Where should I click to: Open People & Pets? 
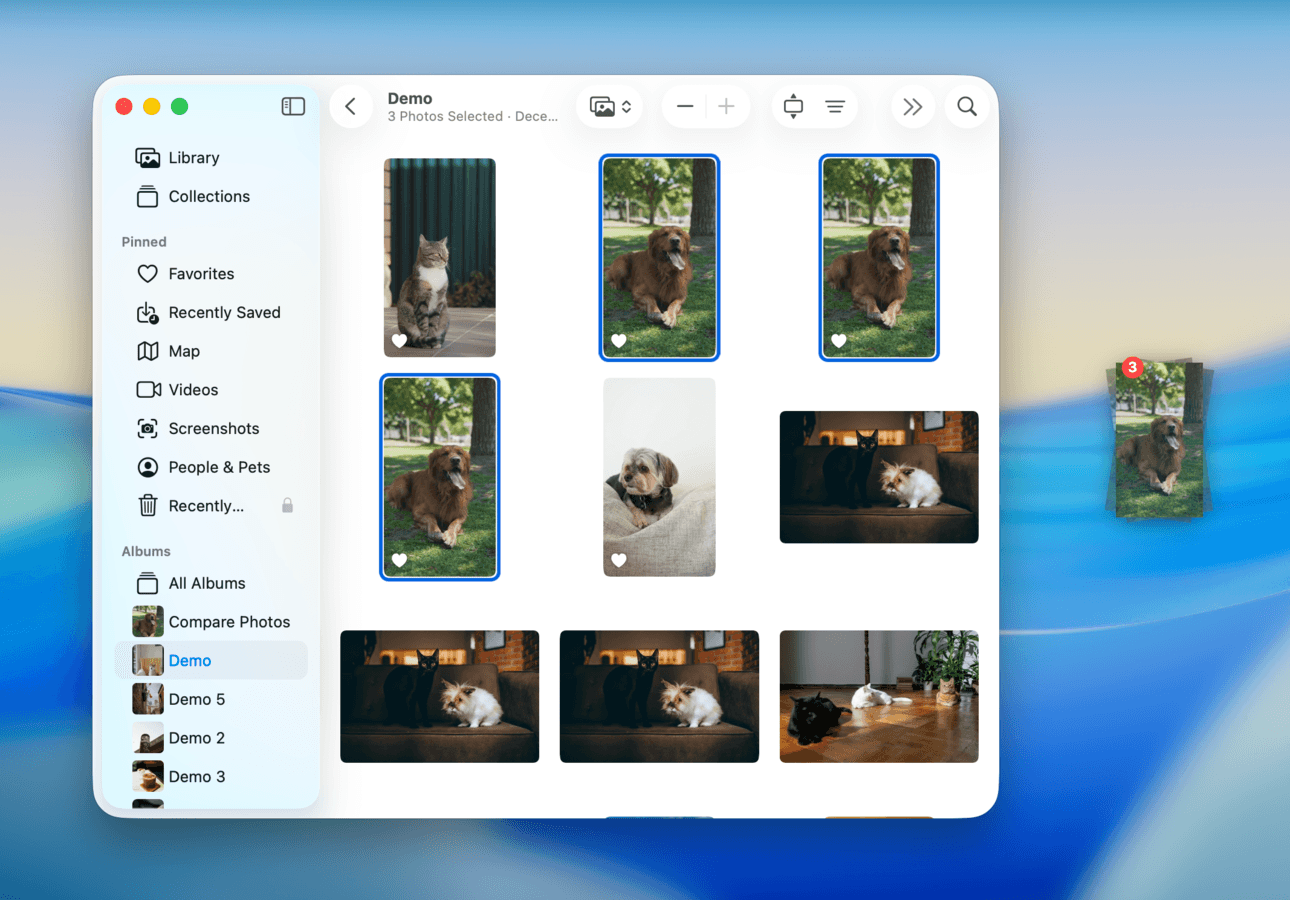point(211,467)
